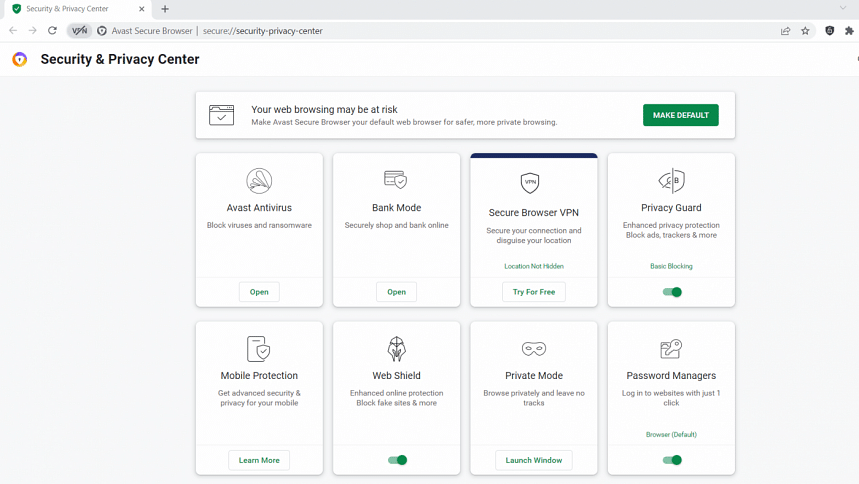This screenshot has height=484, width=859.
Task: Click the Avast shield toolbar icon
Action: tap(829, 31)
